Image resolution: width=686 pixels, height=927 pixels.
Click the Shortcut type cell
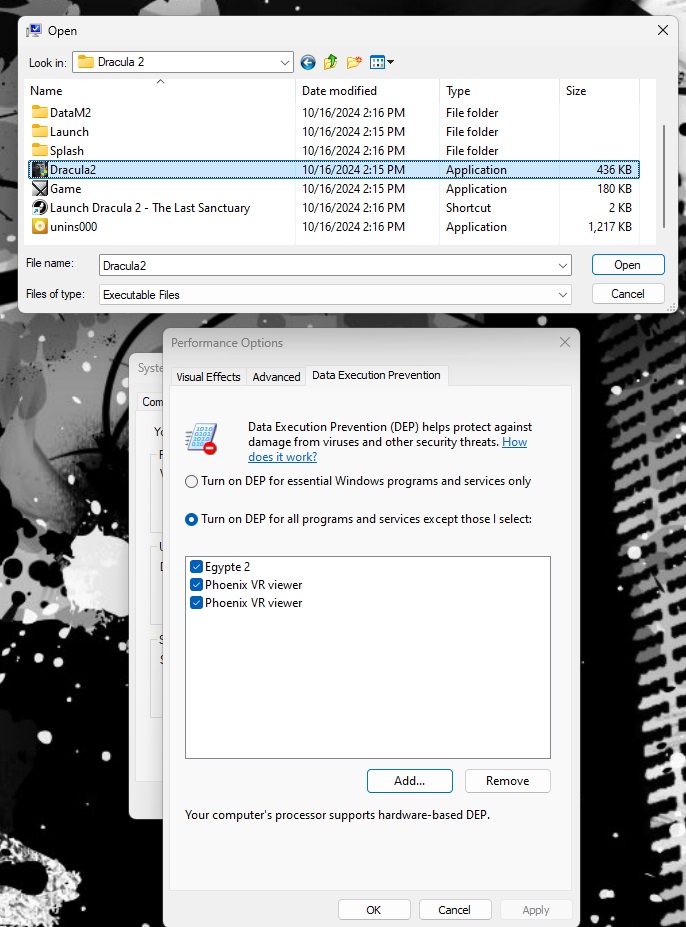[x=468, y=208]
